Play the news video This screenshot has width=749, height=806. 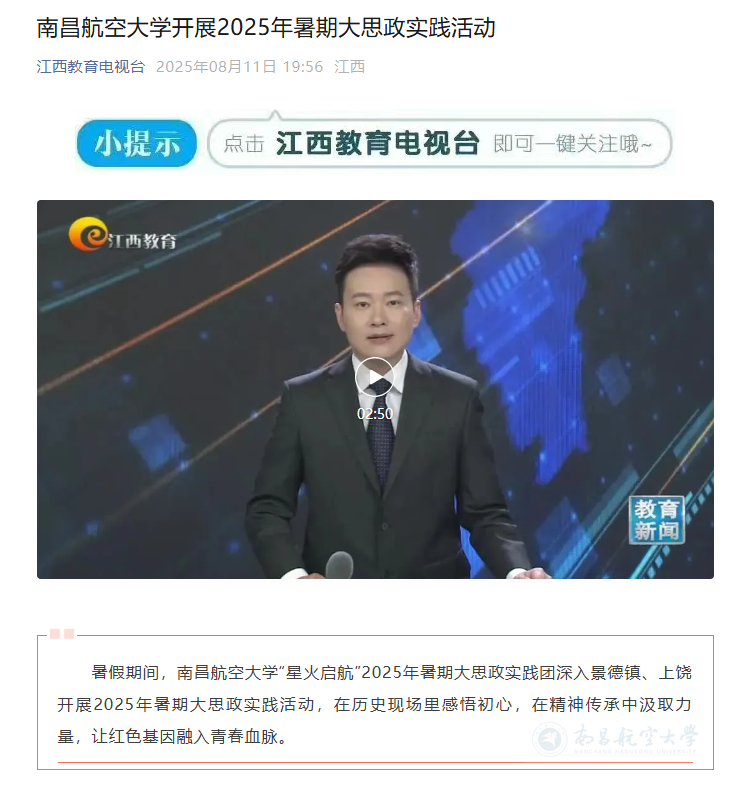375,377
